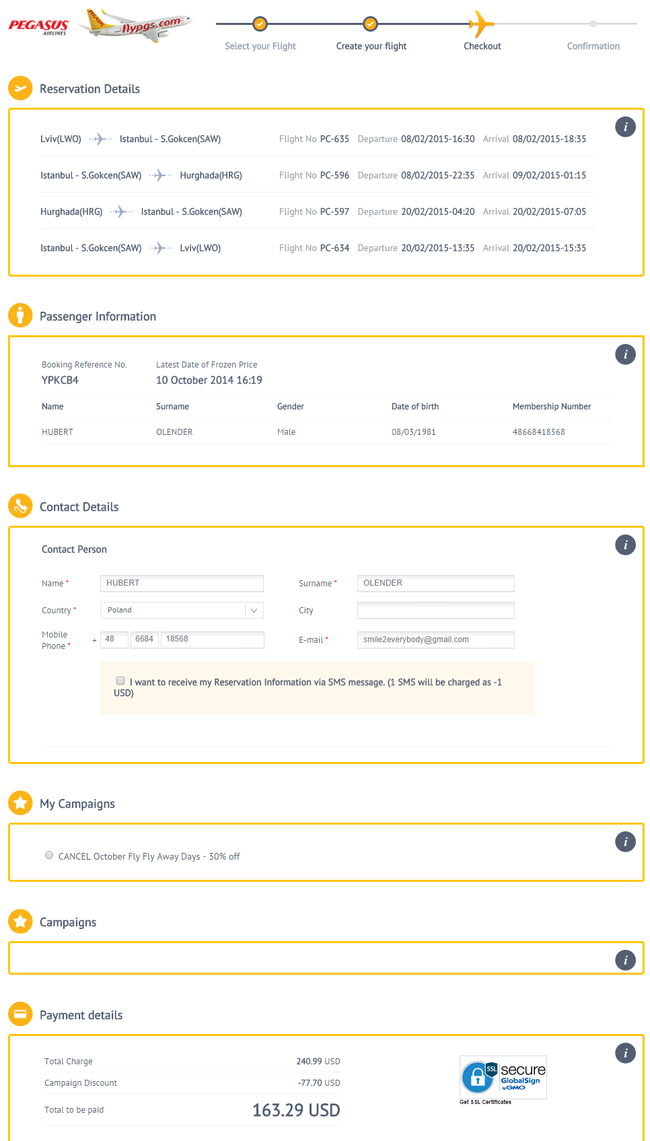Viewport: 650px width, 1141px height.
Task: Click the info icon in the empty Campaigns box
Action: tap(625, 960)
